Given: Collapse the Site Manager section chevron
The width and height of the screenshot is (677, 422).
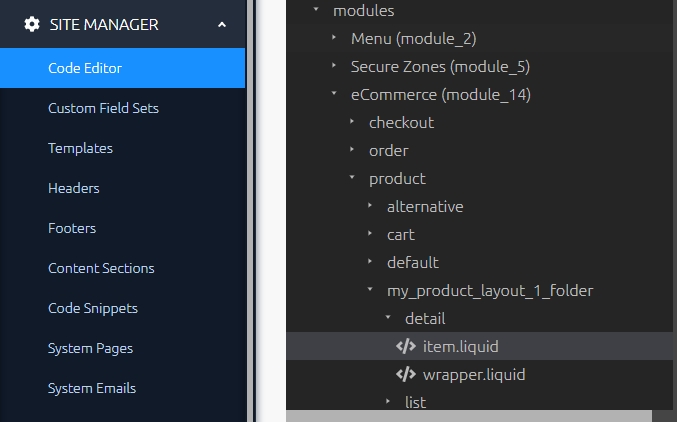Looking at the screenshot, I should [x=221, y=25].
